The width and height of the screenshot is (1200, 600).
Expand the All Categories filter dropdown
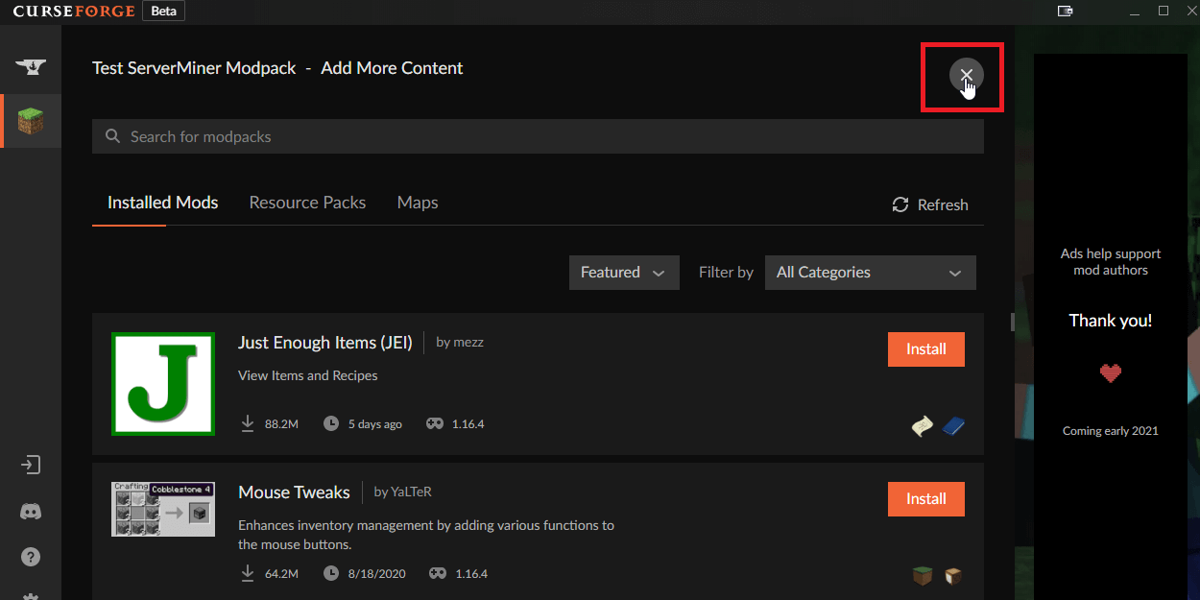click(x=870, y=272)
